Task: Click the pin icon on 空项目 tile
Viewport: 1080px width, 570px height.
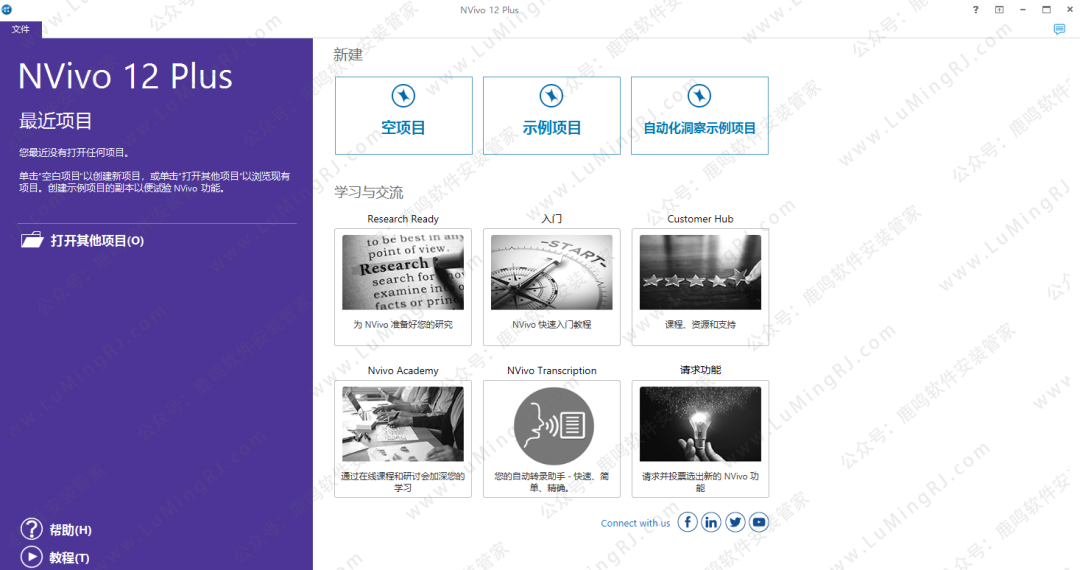Action: click(x=403, y=96)
